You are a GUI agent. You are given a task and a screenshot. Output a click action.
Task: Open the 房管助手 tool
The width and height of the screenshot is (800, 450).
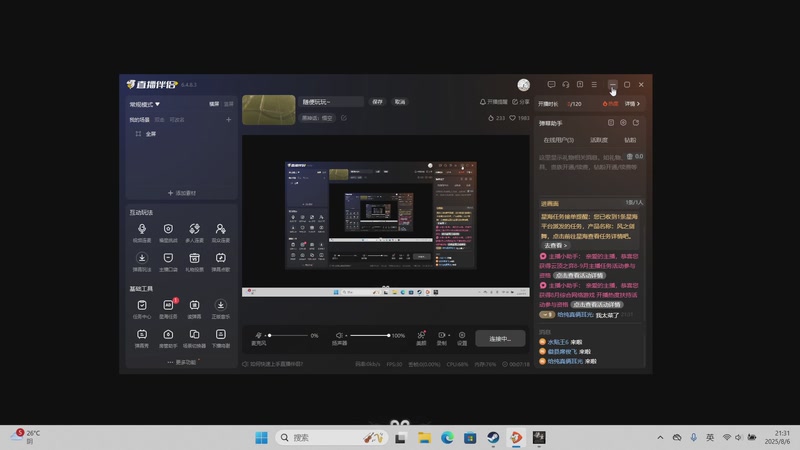168,338
